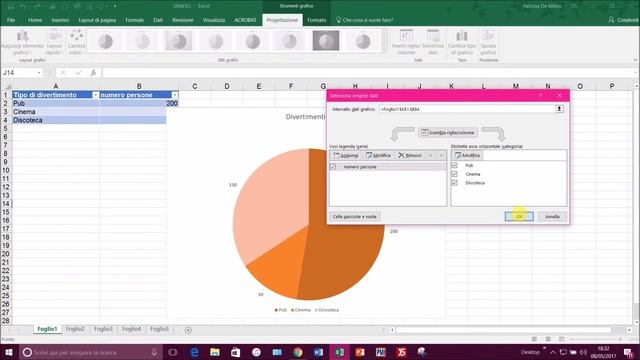Open Tipo di divertimento filter dropdown
The width and height of the screenshot is (640, 360).
click(96, 95)
